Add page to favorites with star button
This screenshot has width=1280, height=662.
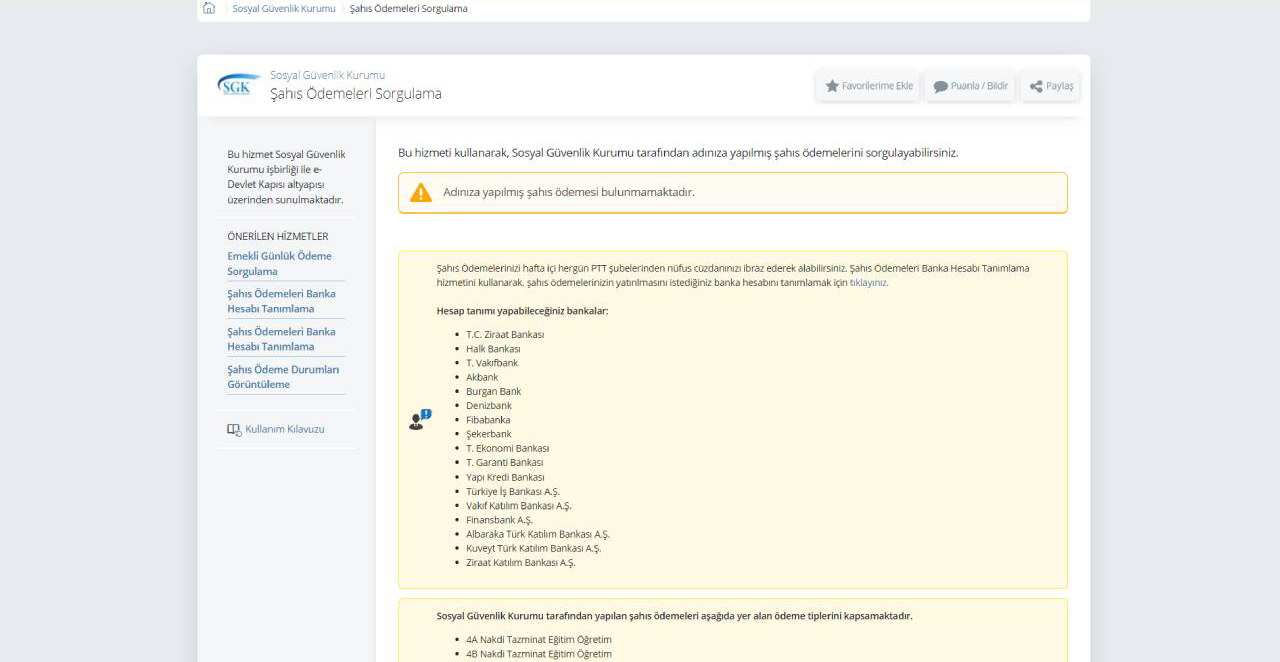tap(868, 86)
